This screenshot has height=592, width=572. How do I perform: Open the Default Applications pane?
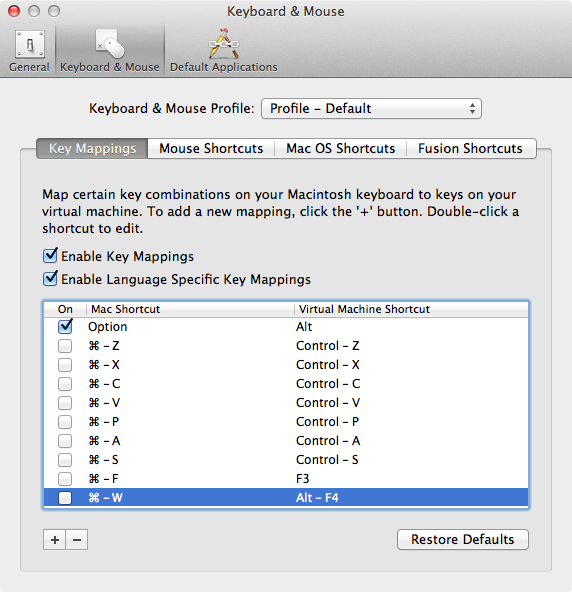point(224,51)
